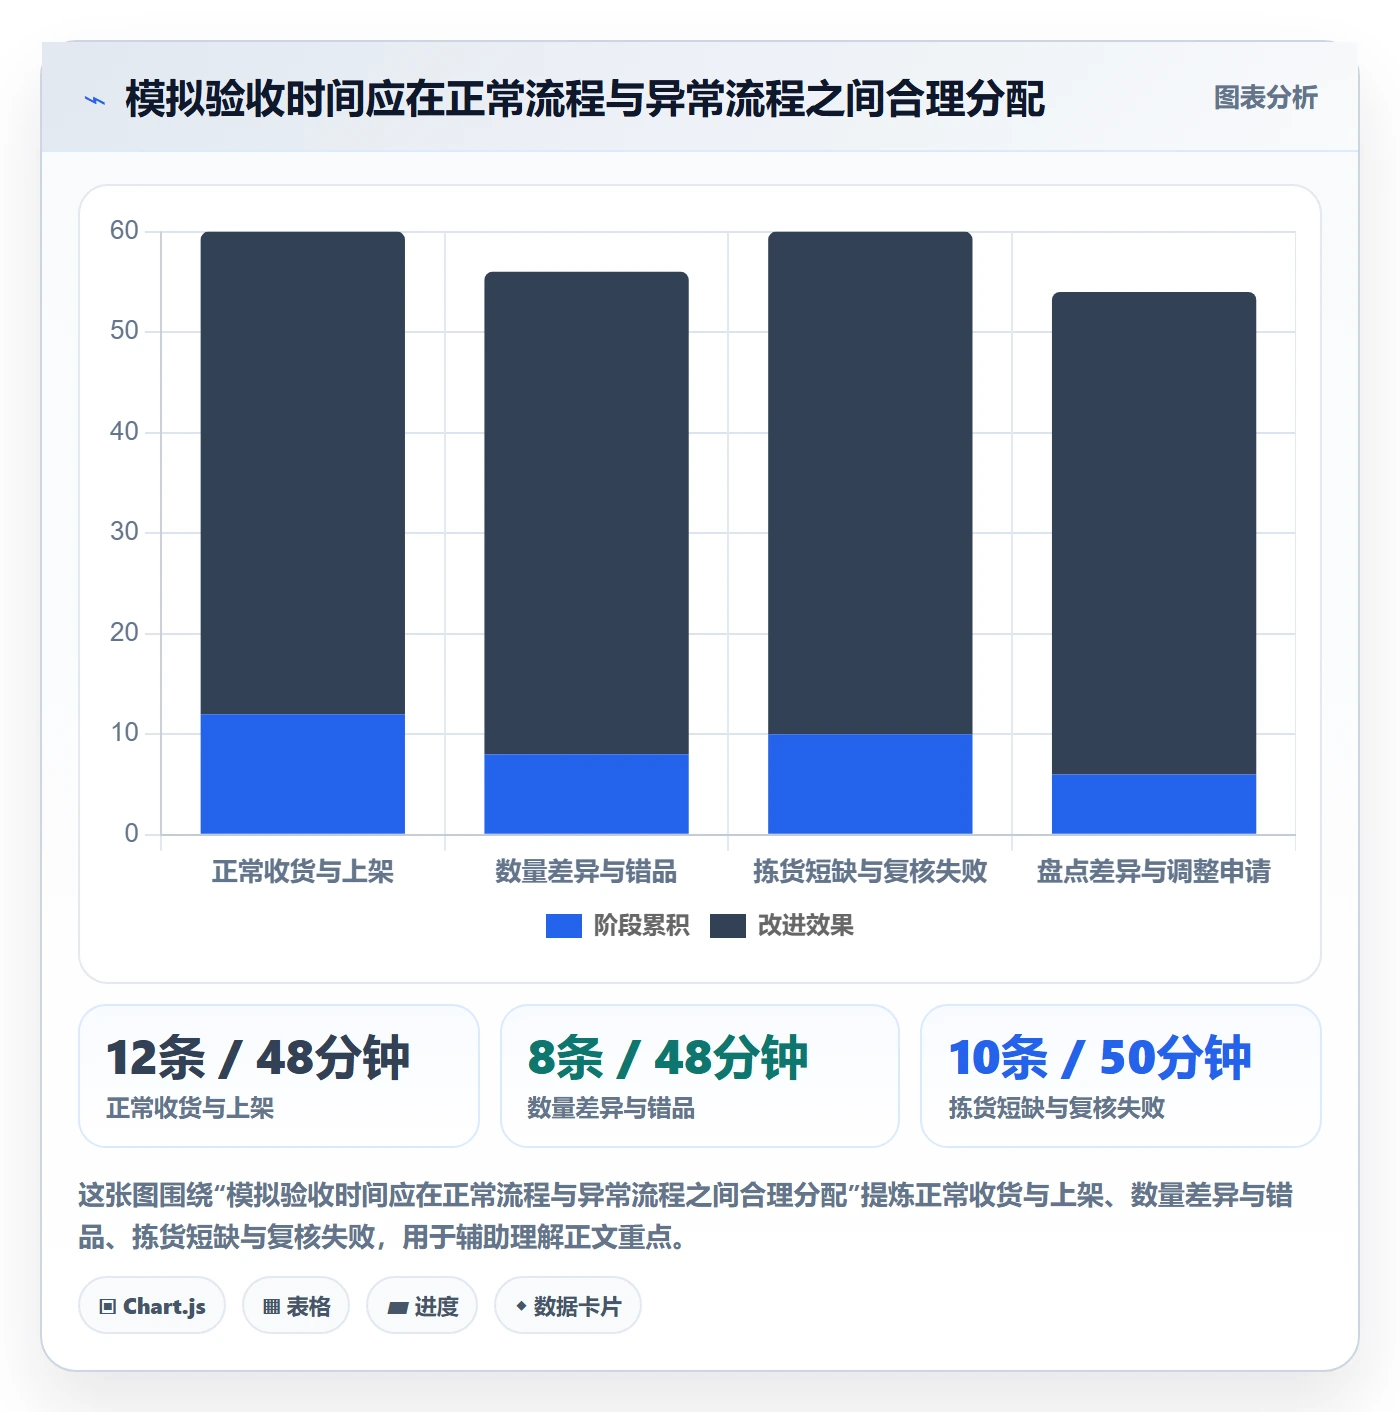Screen dimensions: 1400x1412
Task: Click the 图表分析 label in the header
Action: (x=1265, y=98)
